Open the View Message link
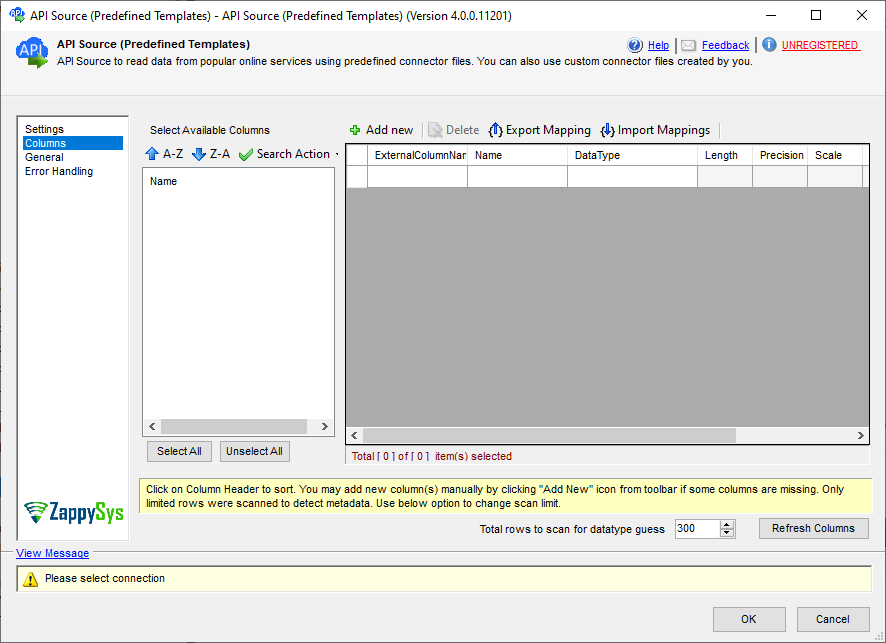This screenshot has height=643, width=886. coord(53,553)
